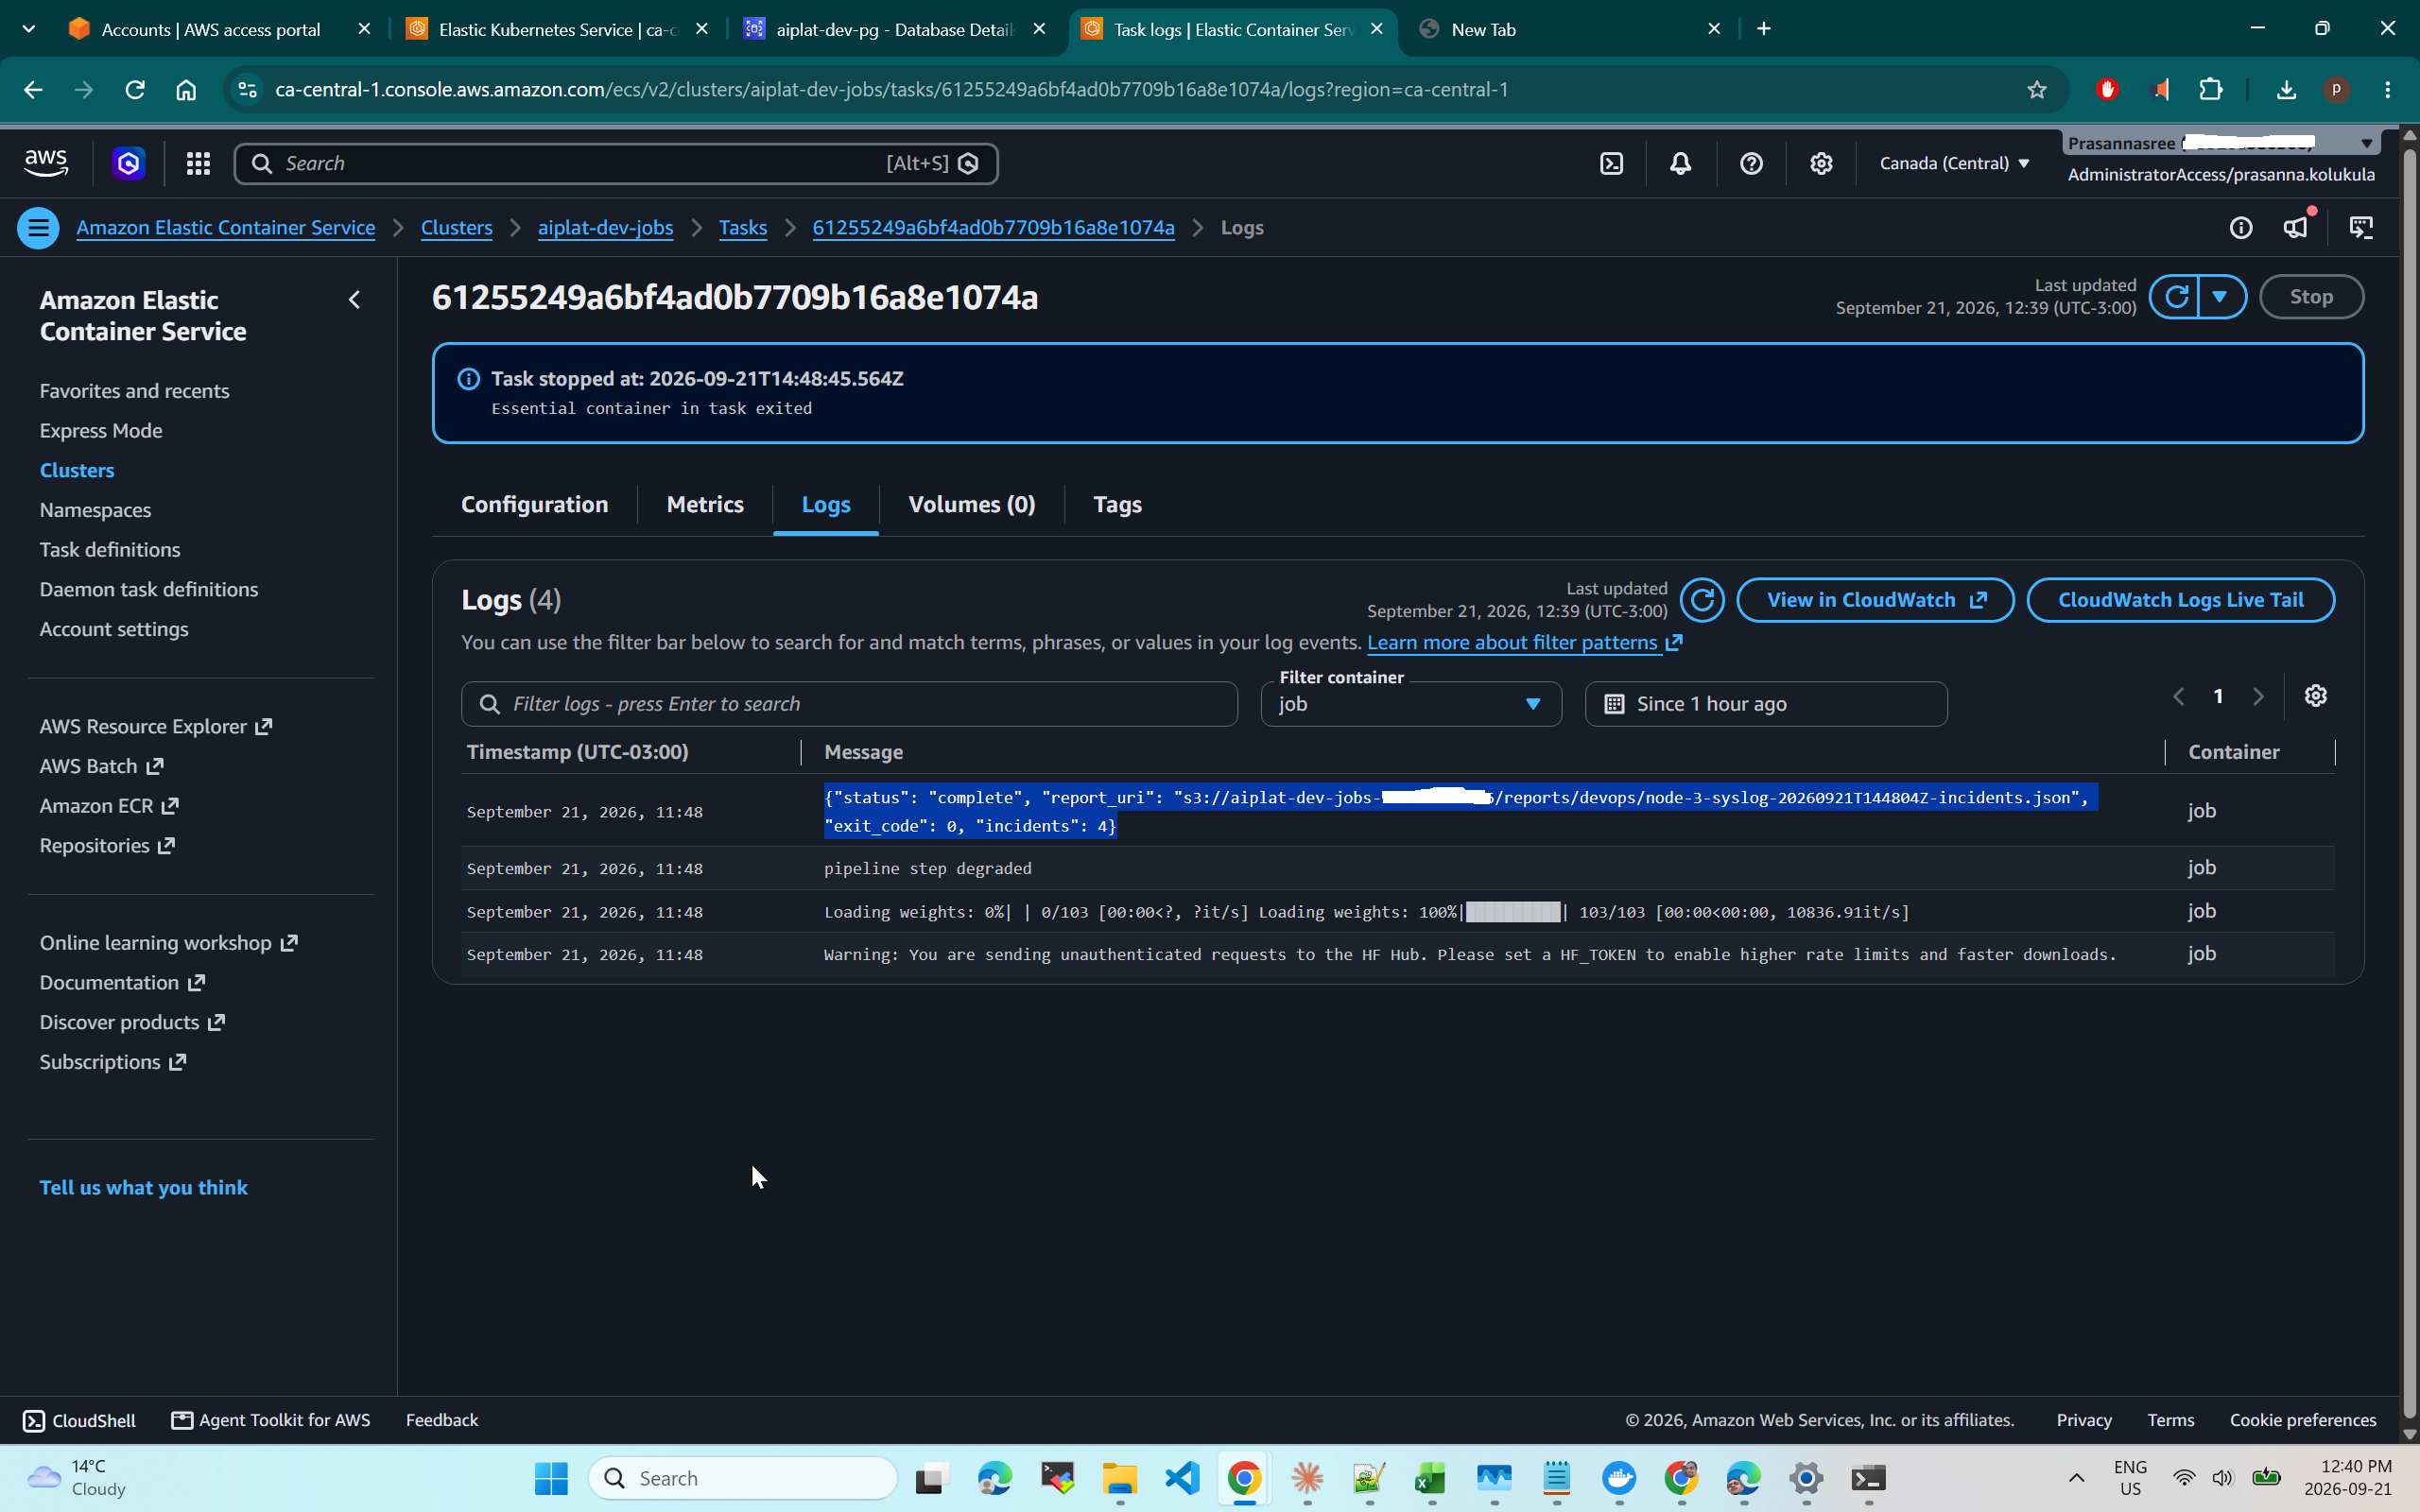
Task: Open the account menu for Prasannasree
Action: pos(2220,143)
